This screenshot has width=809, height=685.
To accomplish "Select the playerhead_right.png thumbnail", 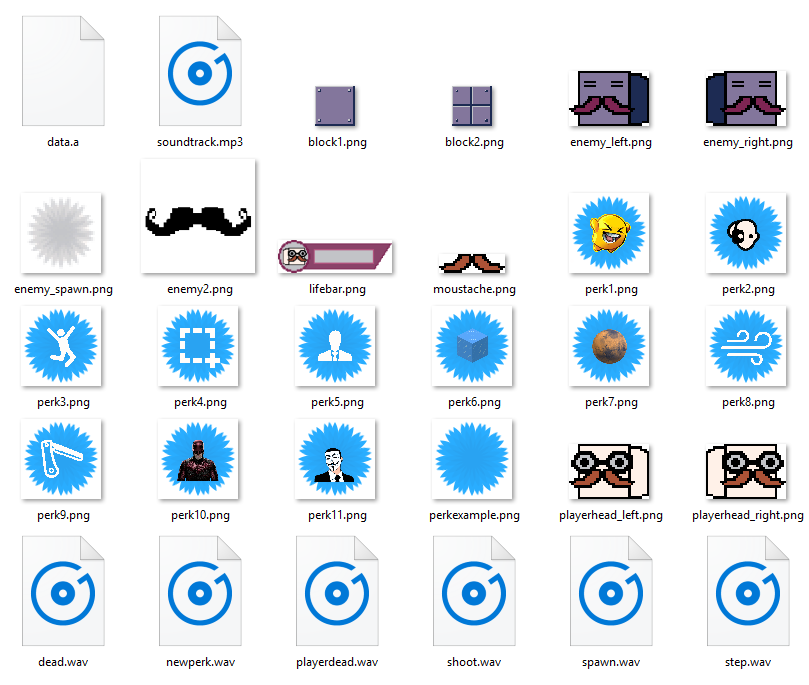I will (x=746, y=471).
